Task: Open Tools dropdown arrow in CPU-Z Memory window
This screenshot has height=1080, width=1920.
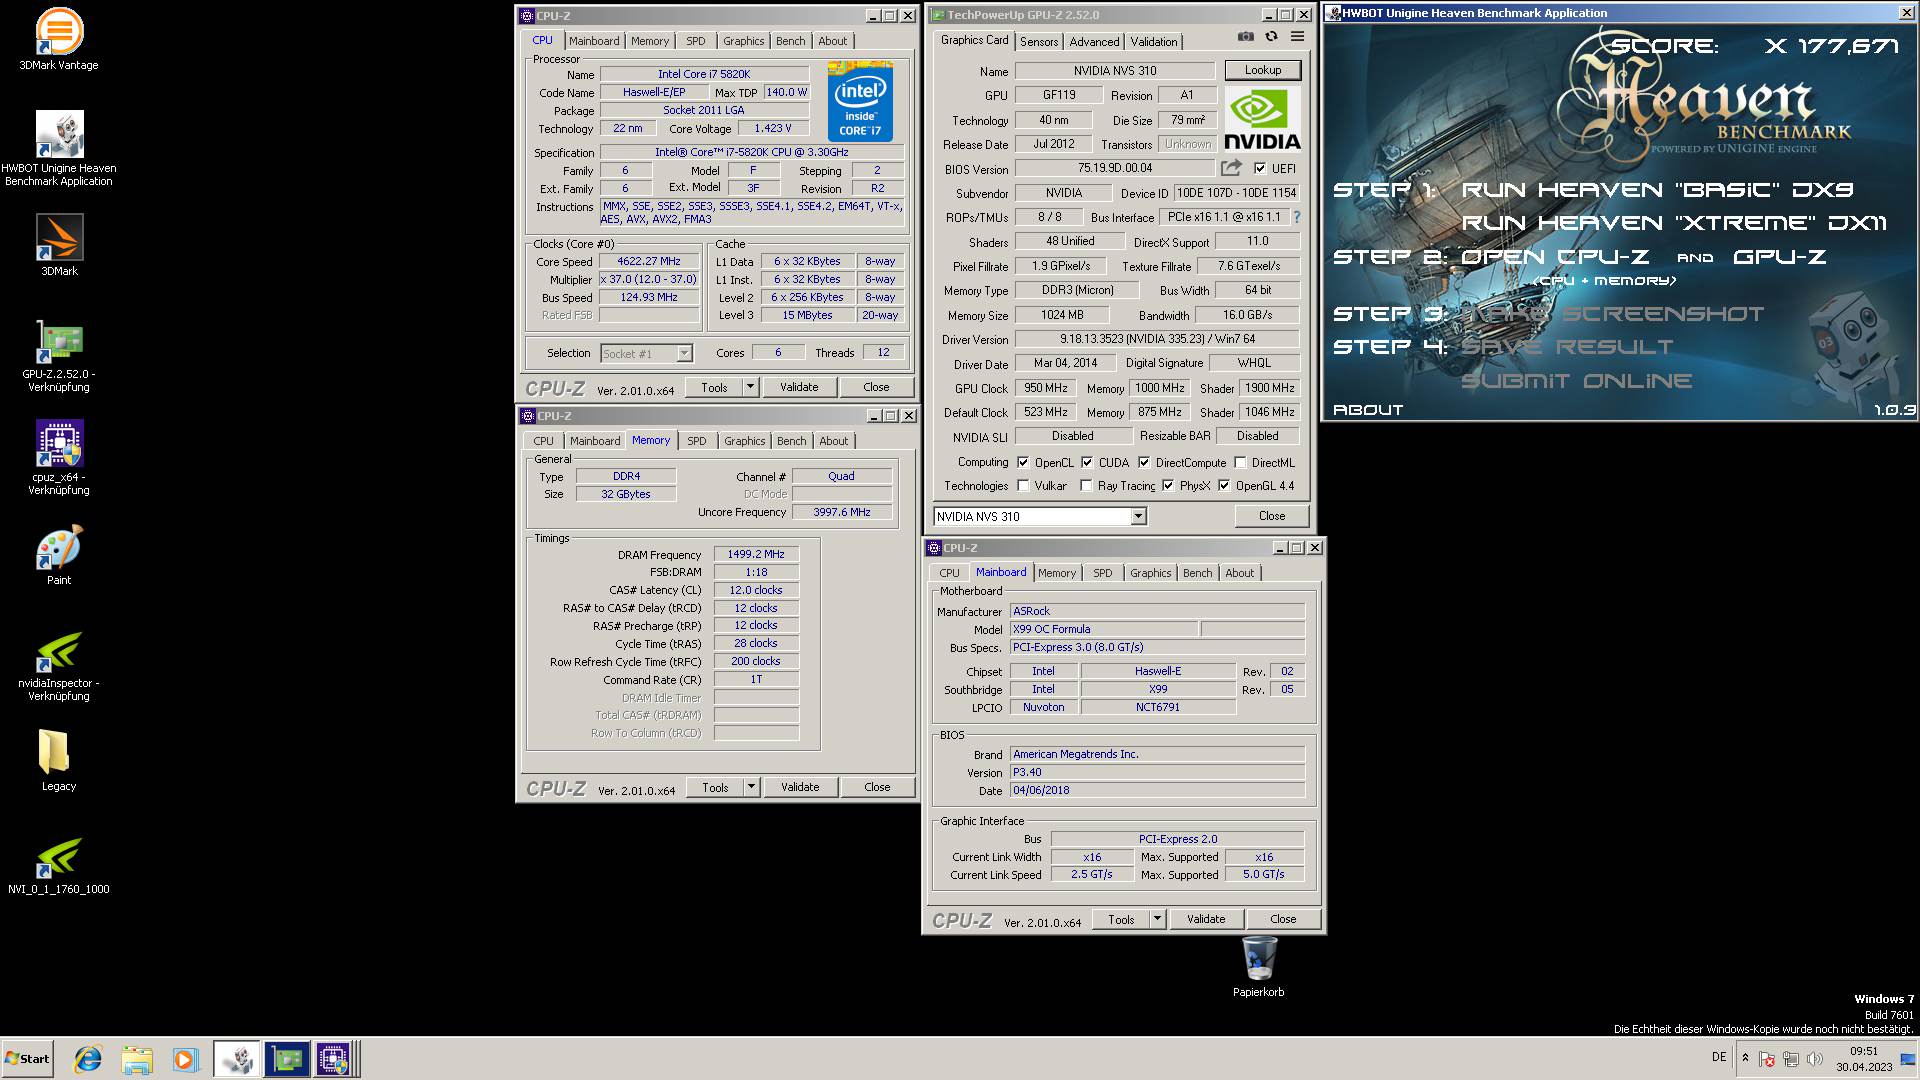Action: 751,787
